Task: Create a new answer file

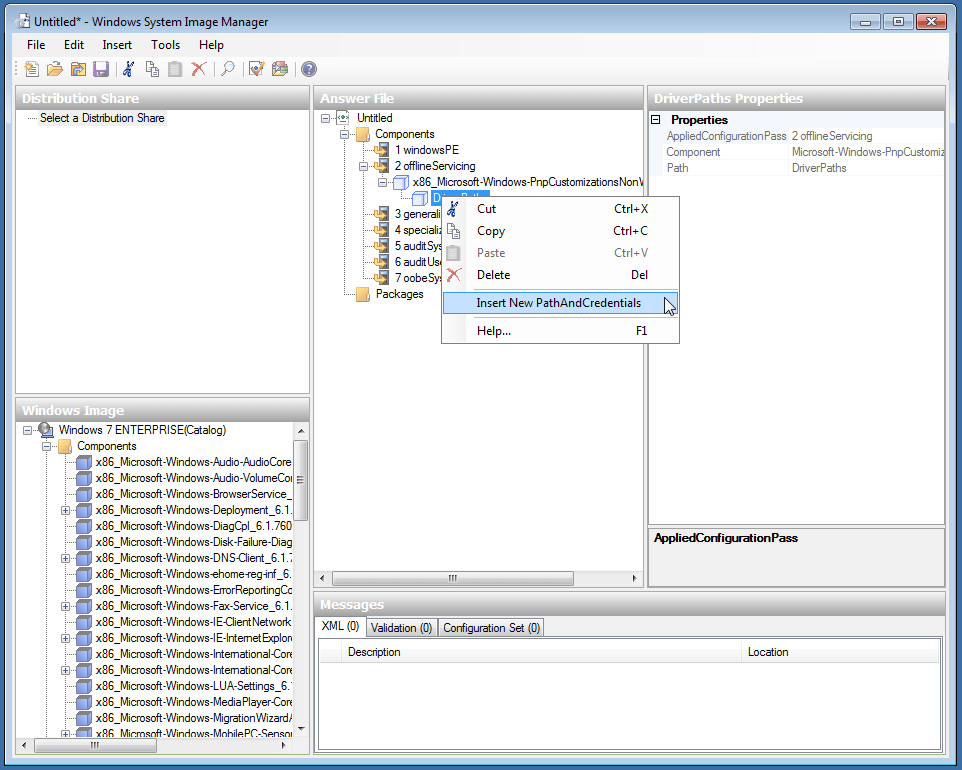Action: pos(31,68)
